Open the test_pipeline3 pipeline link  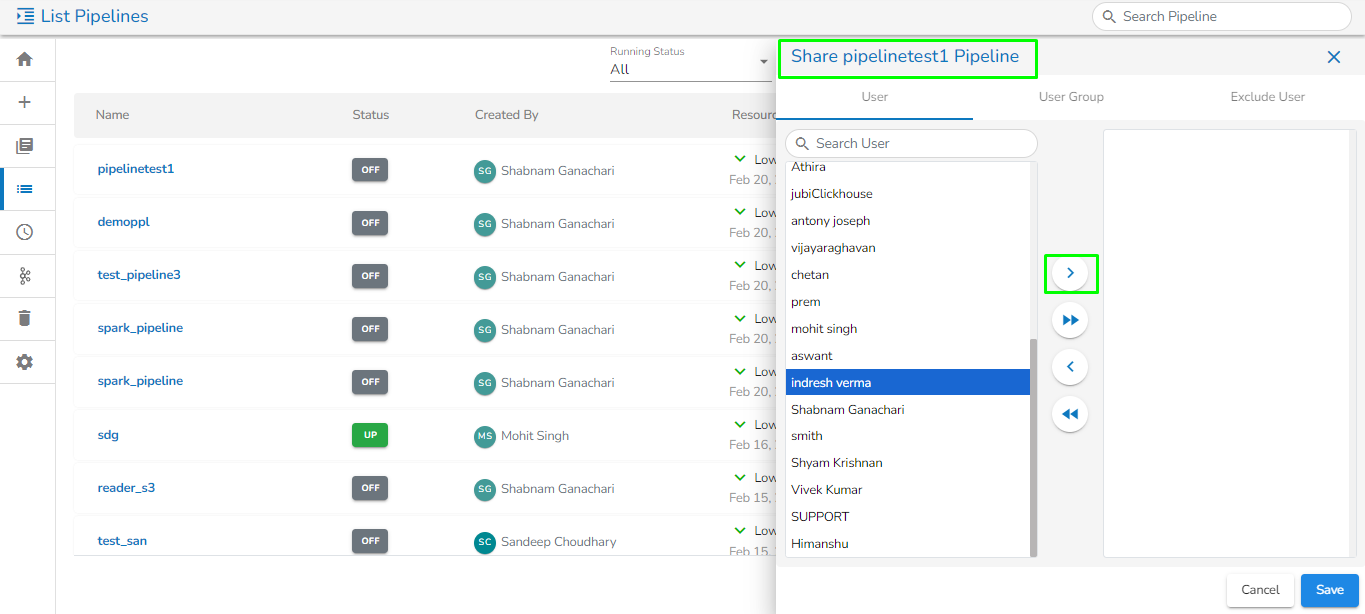[139, 275]
